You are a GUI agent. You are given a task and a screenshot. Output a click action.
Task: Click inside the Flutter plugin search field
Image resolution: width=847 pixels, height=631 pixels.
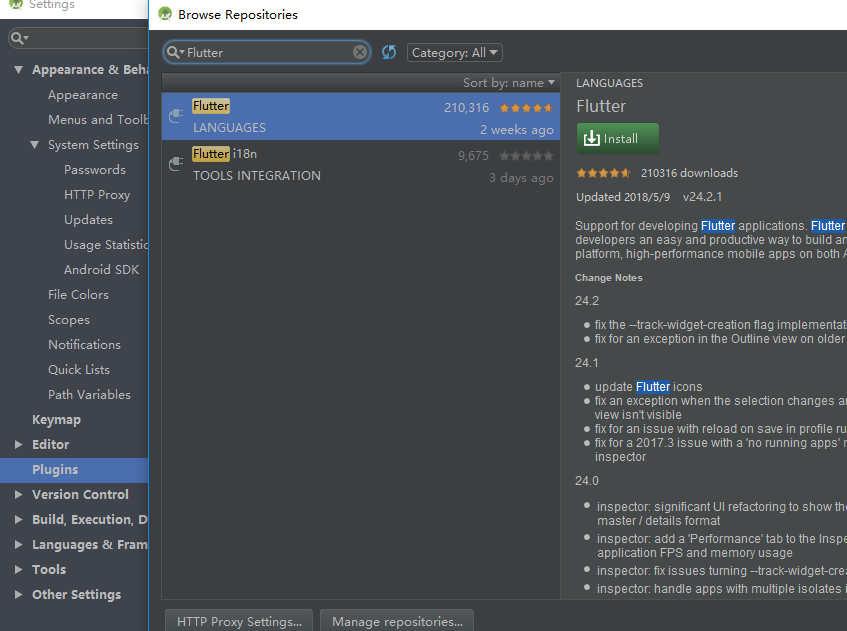coord(267,52)
